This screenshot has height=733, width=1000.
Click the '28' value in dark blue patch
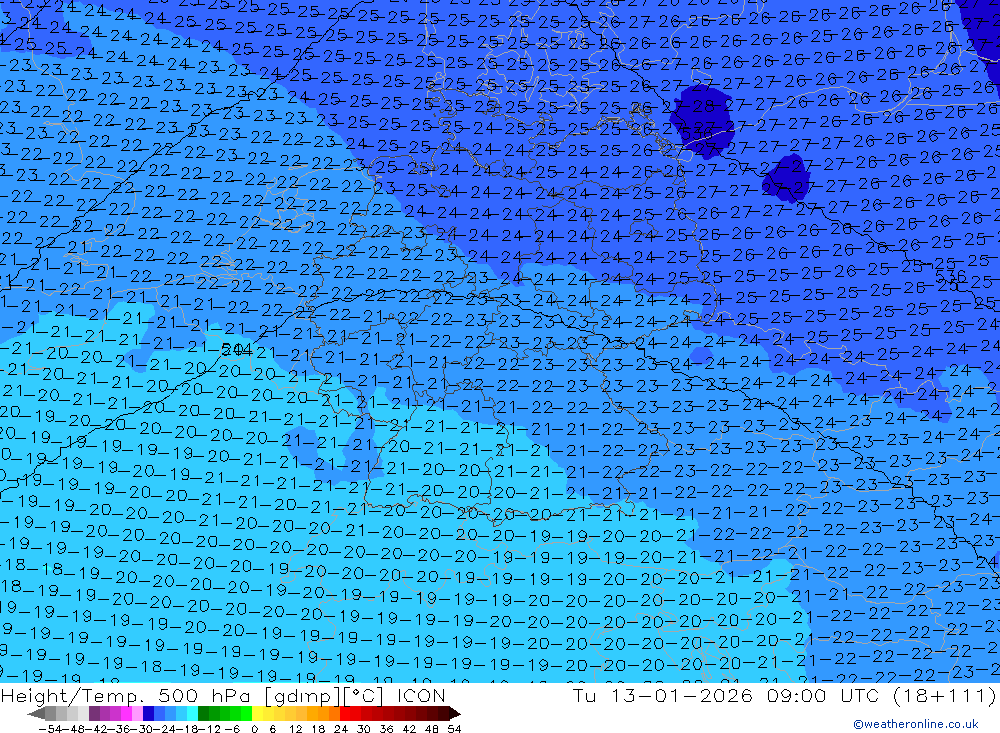point(703,107)
